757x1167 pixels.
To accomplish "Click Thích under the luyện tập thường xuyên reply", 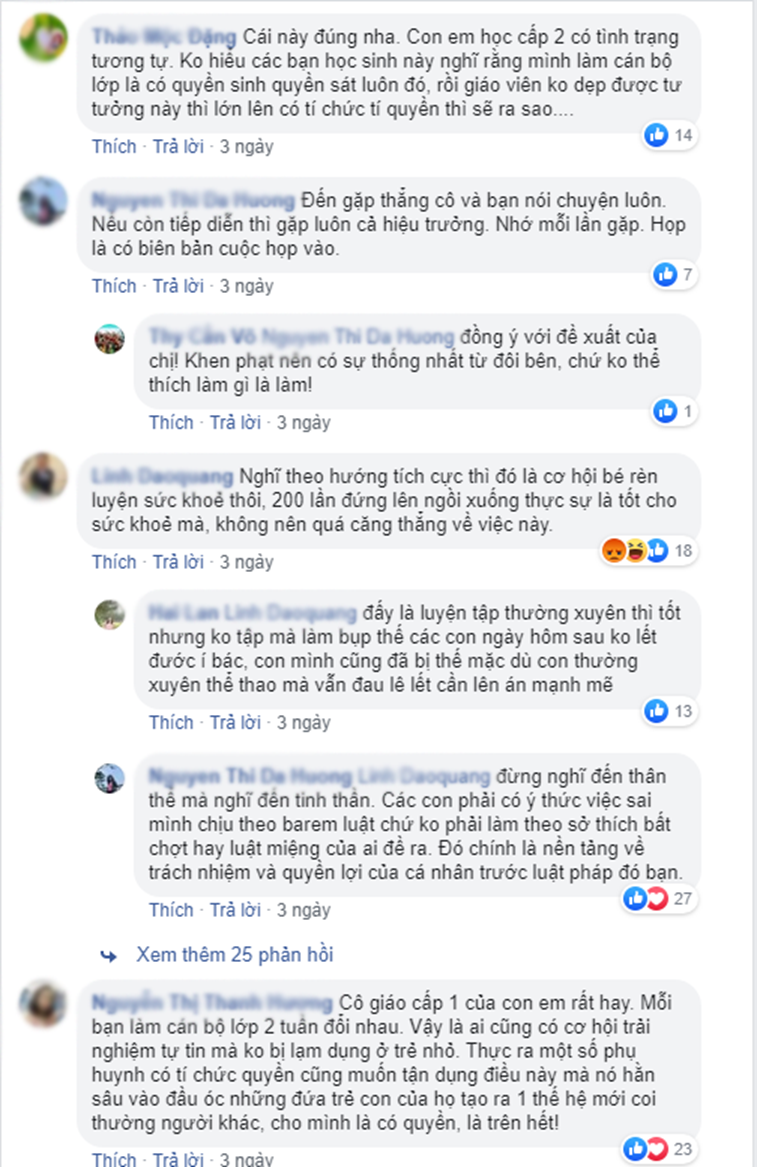I will click(171, 722).
